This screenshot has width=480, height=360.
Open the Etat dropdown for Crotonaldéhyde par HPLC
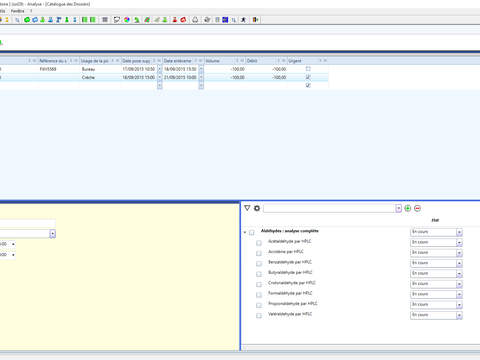459,284
